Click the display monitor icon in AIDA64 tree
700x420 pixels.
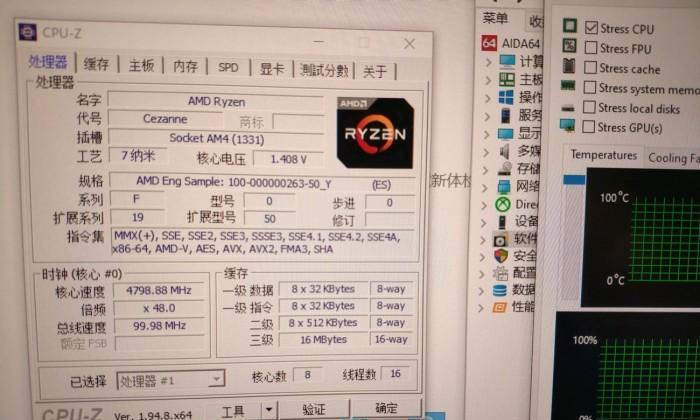click(x=505, y=134)
